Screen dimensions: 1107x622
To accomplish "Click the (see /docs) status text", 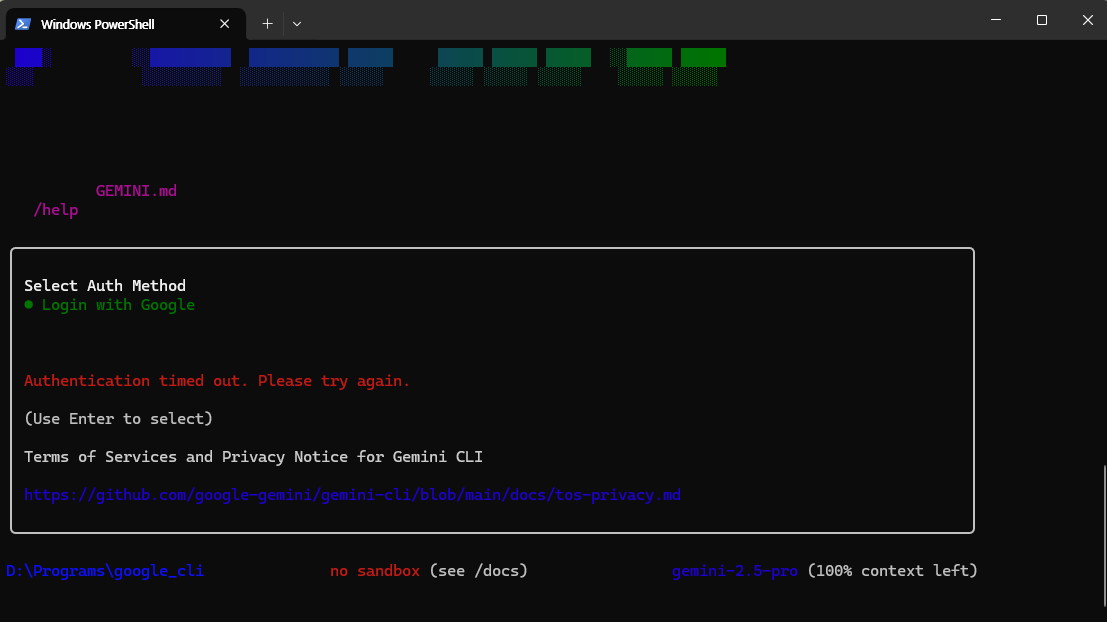I will point(479,570).
